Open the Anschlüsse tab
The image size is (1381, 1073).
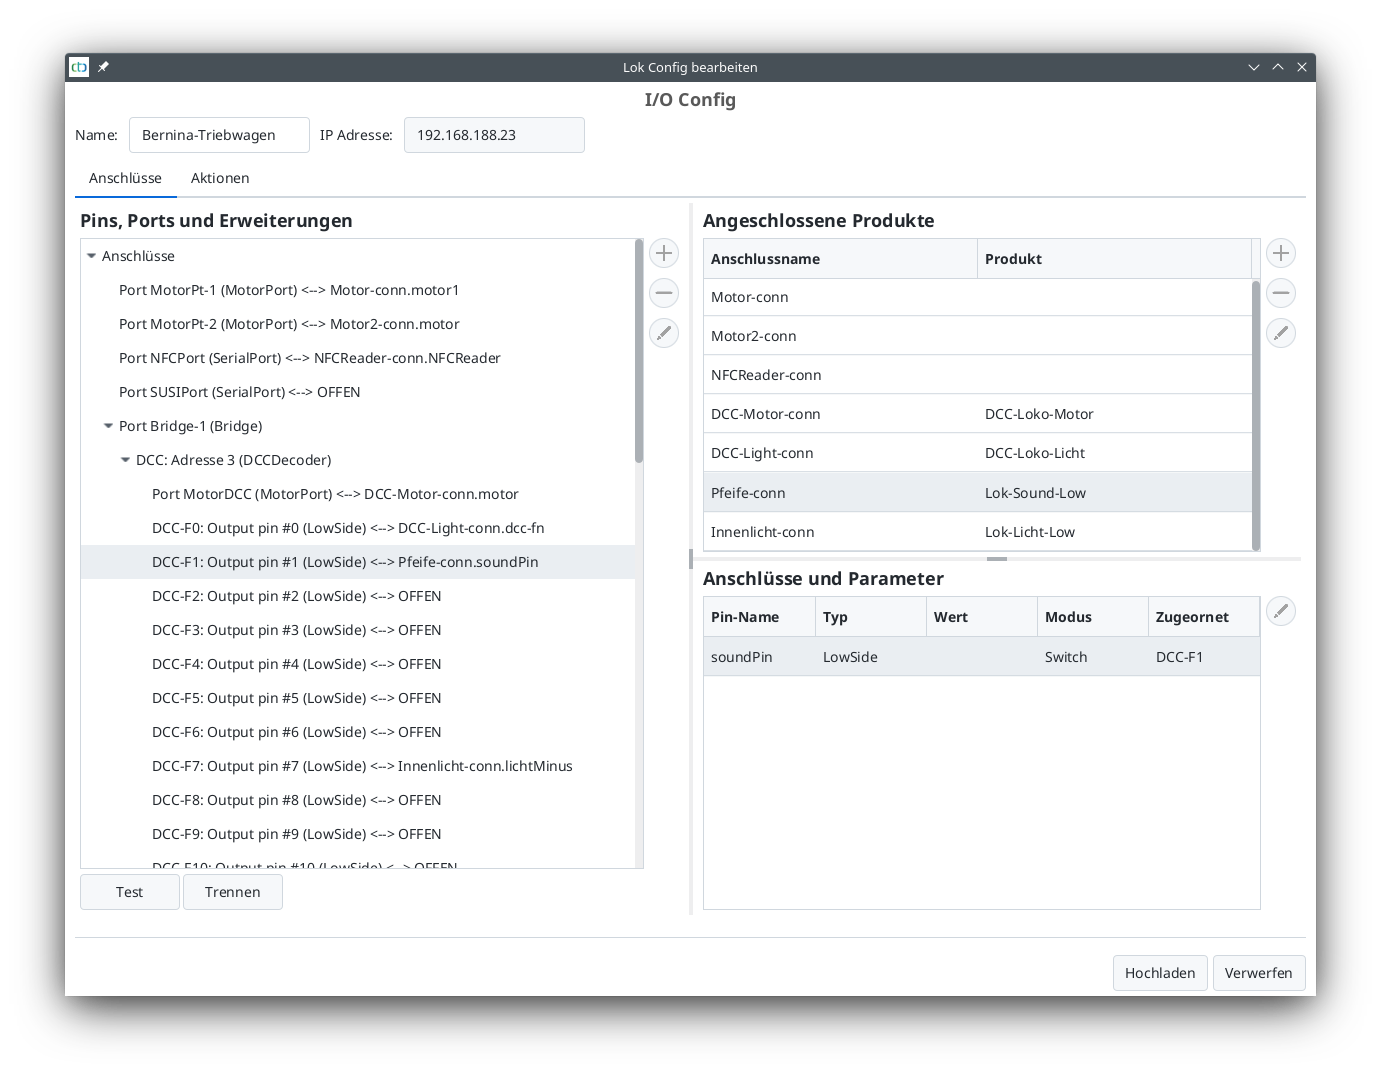point(125,178)
